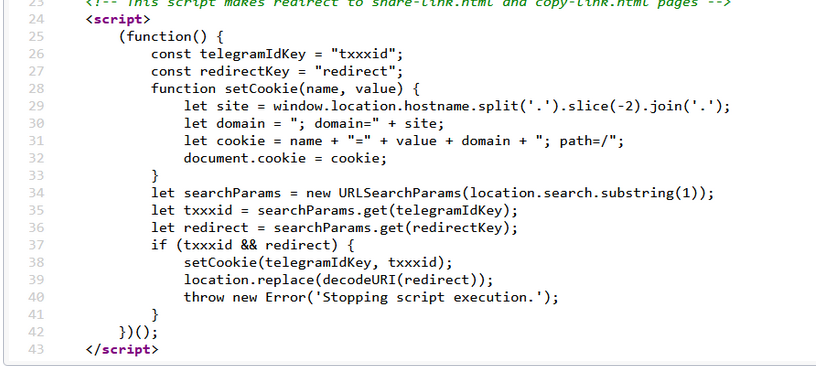Select the closing </script> tag
The width and height of the screenshot is (816, 367).
(122, 349)
